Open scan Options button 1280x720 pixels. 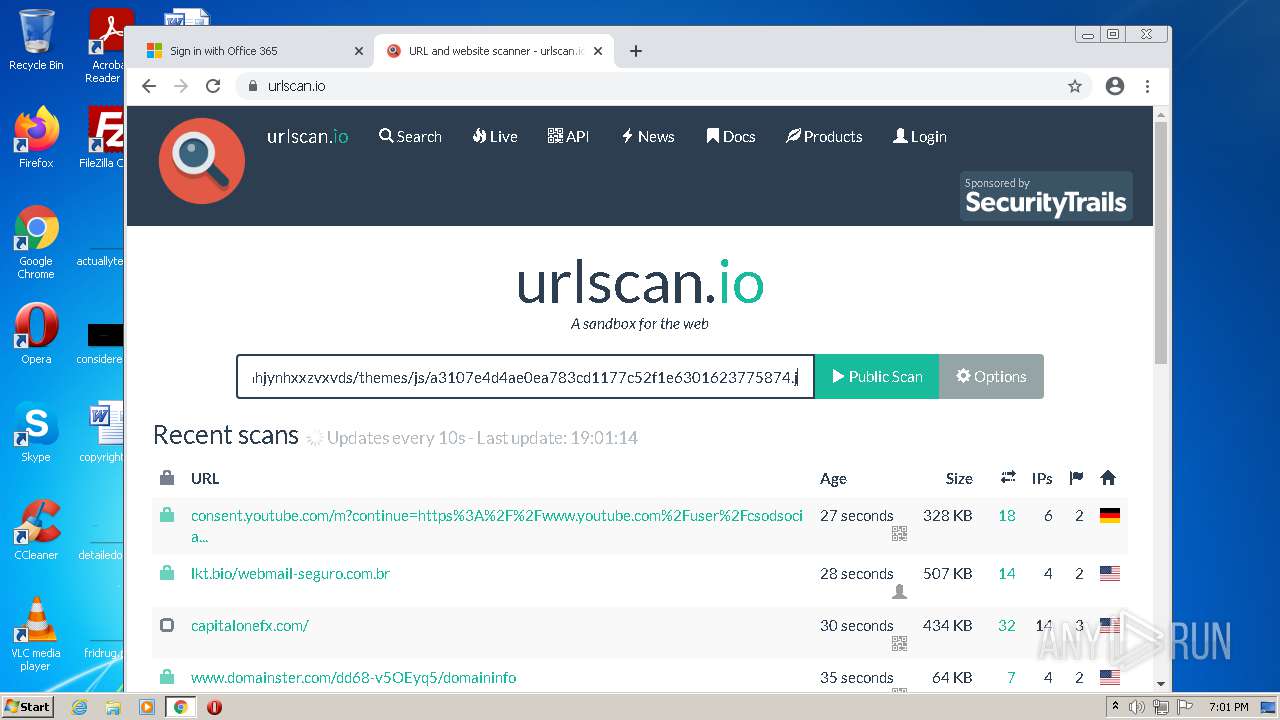pos(991,376)
